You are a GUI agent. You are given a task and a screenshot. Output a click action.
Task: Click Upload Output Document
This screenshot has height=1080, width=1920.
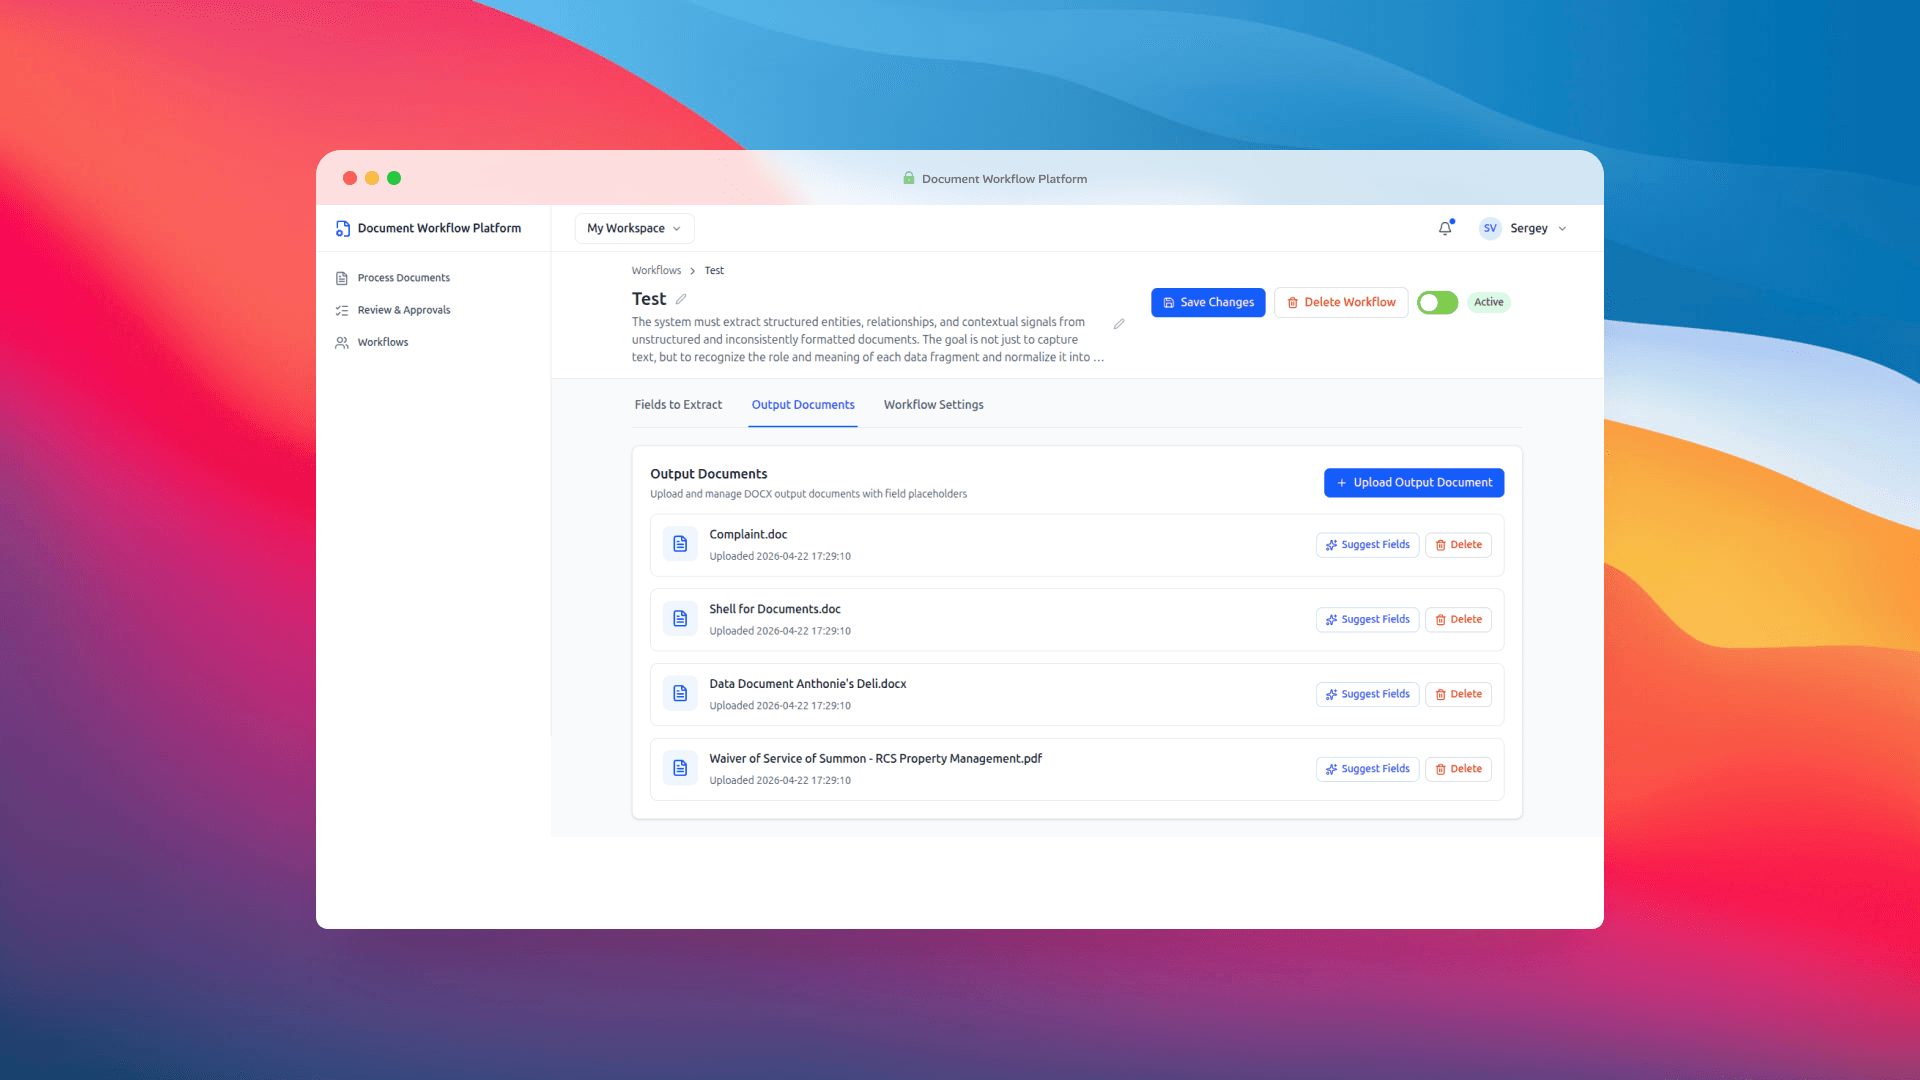1413,482
